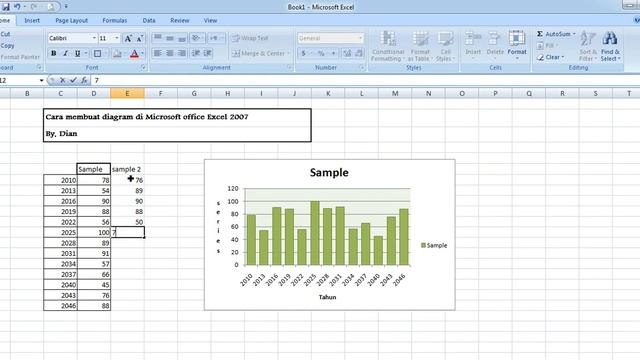
Task: Align text to the top
Action: click(x=158, y=38)
